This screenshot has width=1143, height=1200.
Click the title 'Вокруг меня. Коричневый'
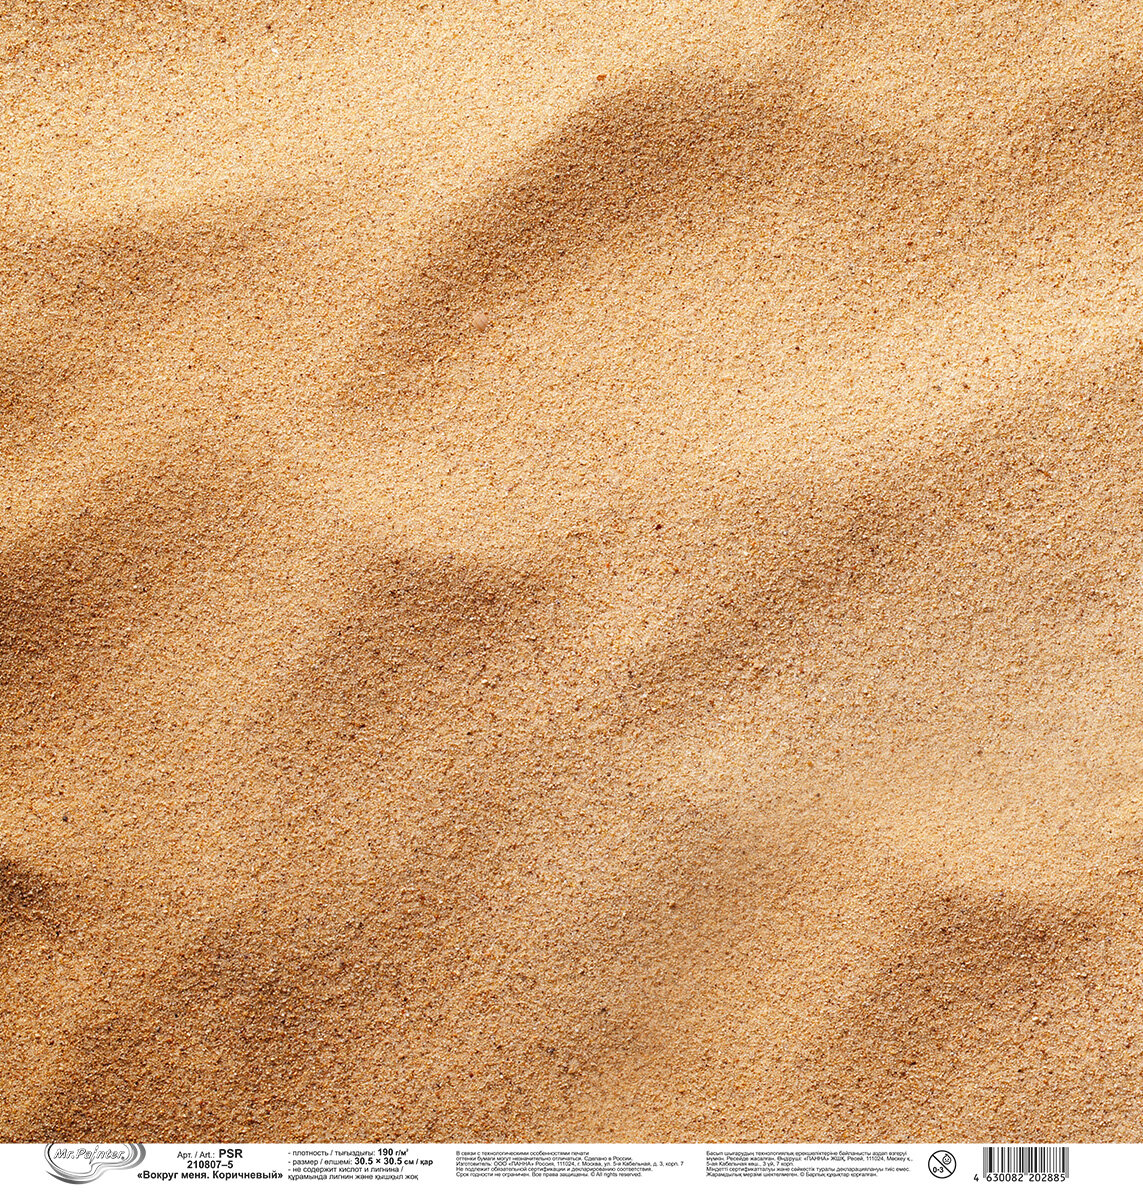[210, 1175]
